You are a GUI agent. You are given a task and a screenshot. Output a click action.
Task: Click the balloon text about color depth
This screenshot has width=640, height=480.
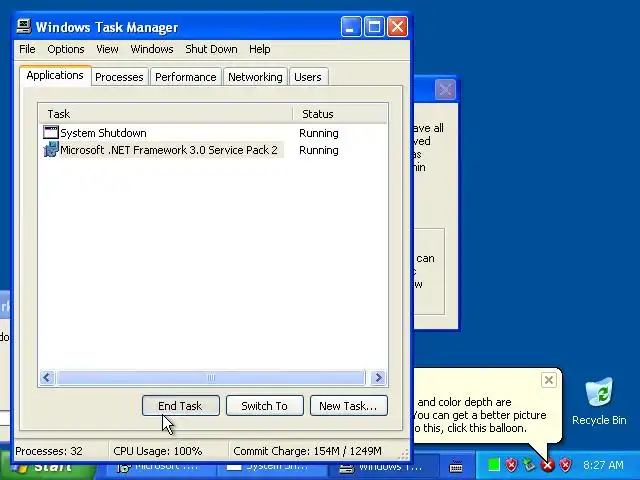[480, 415]
